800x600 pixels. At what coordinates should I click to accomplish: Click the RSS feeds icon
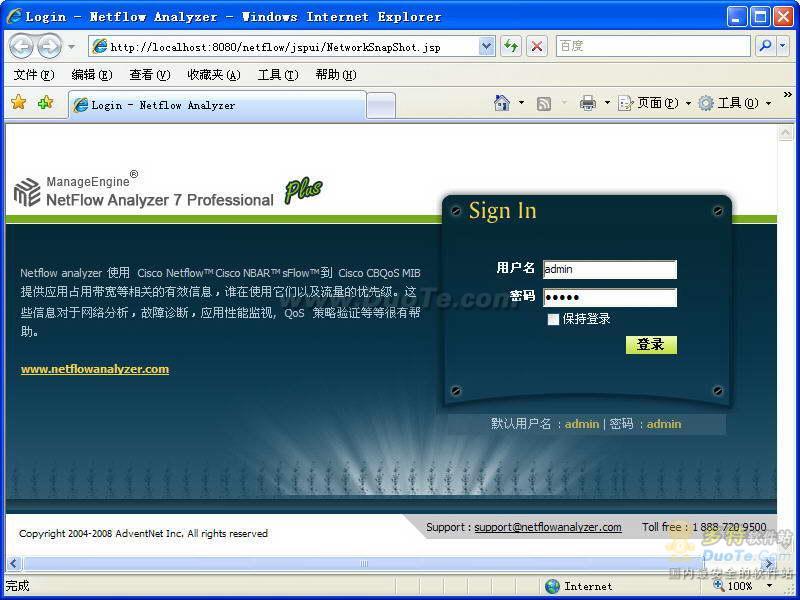pos(544,103)
